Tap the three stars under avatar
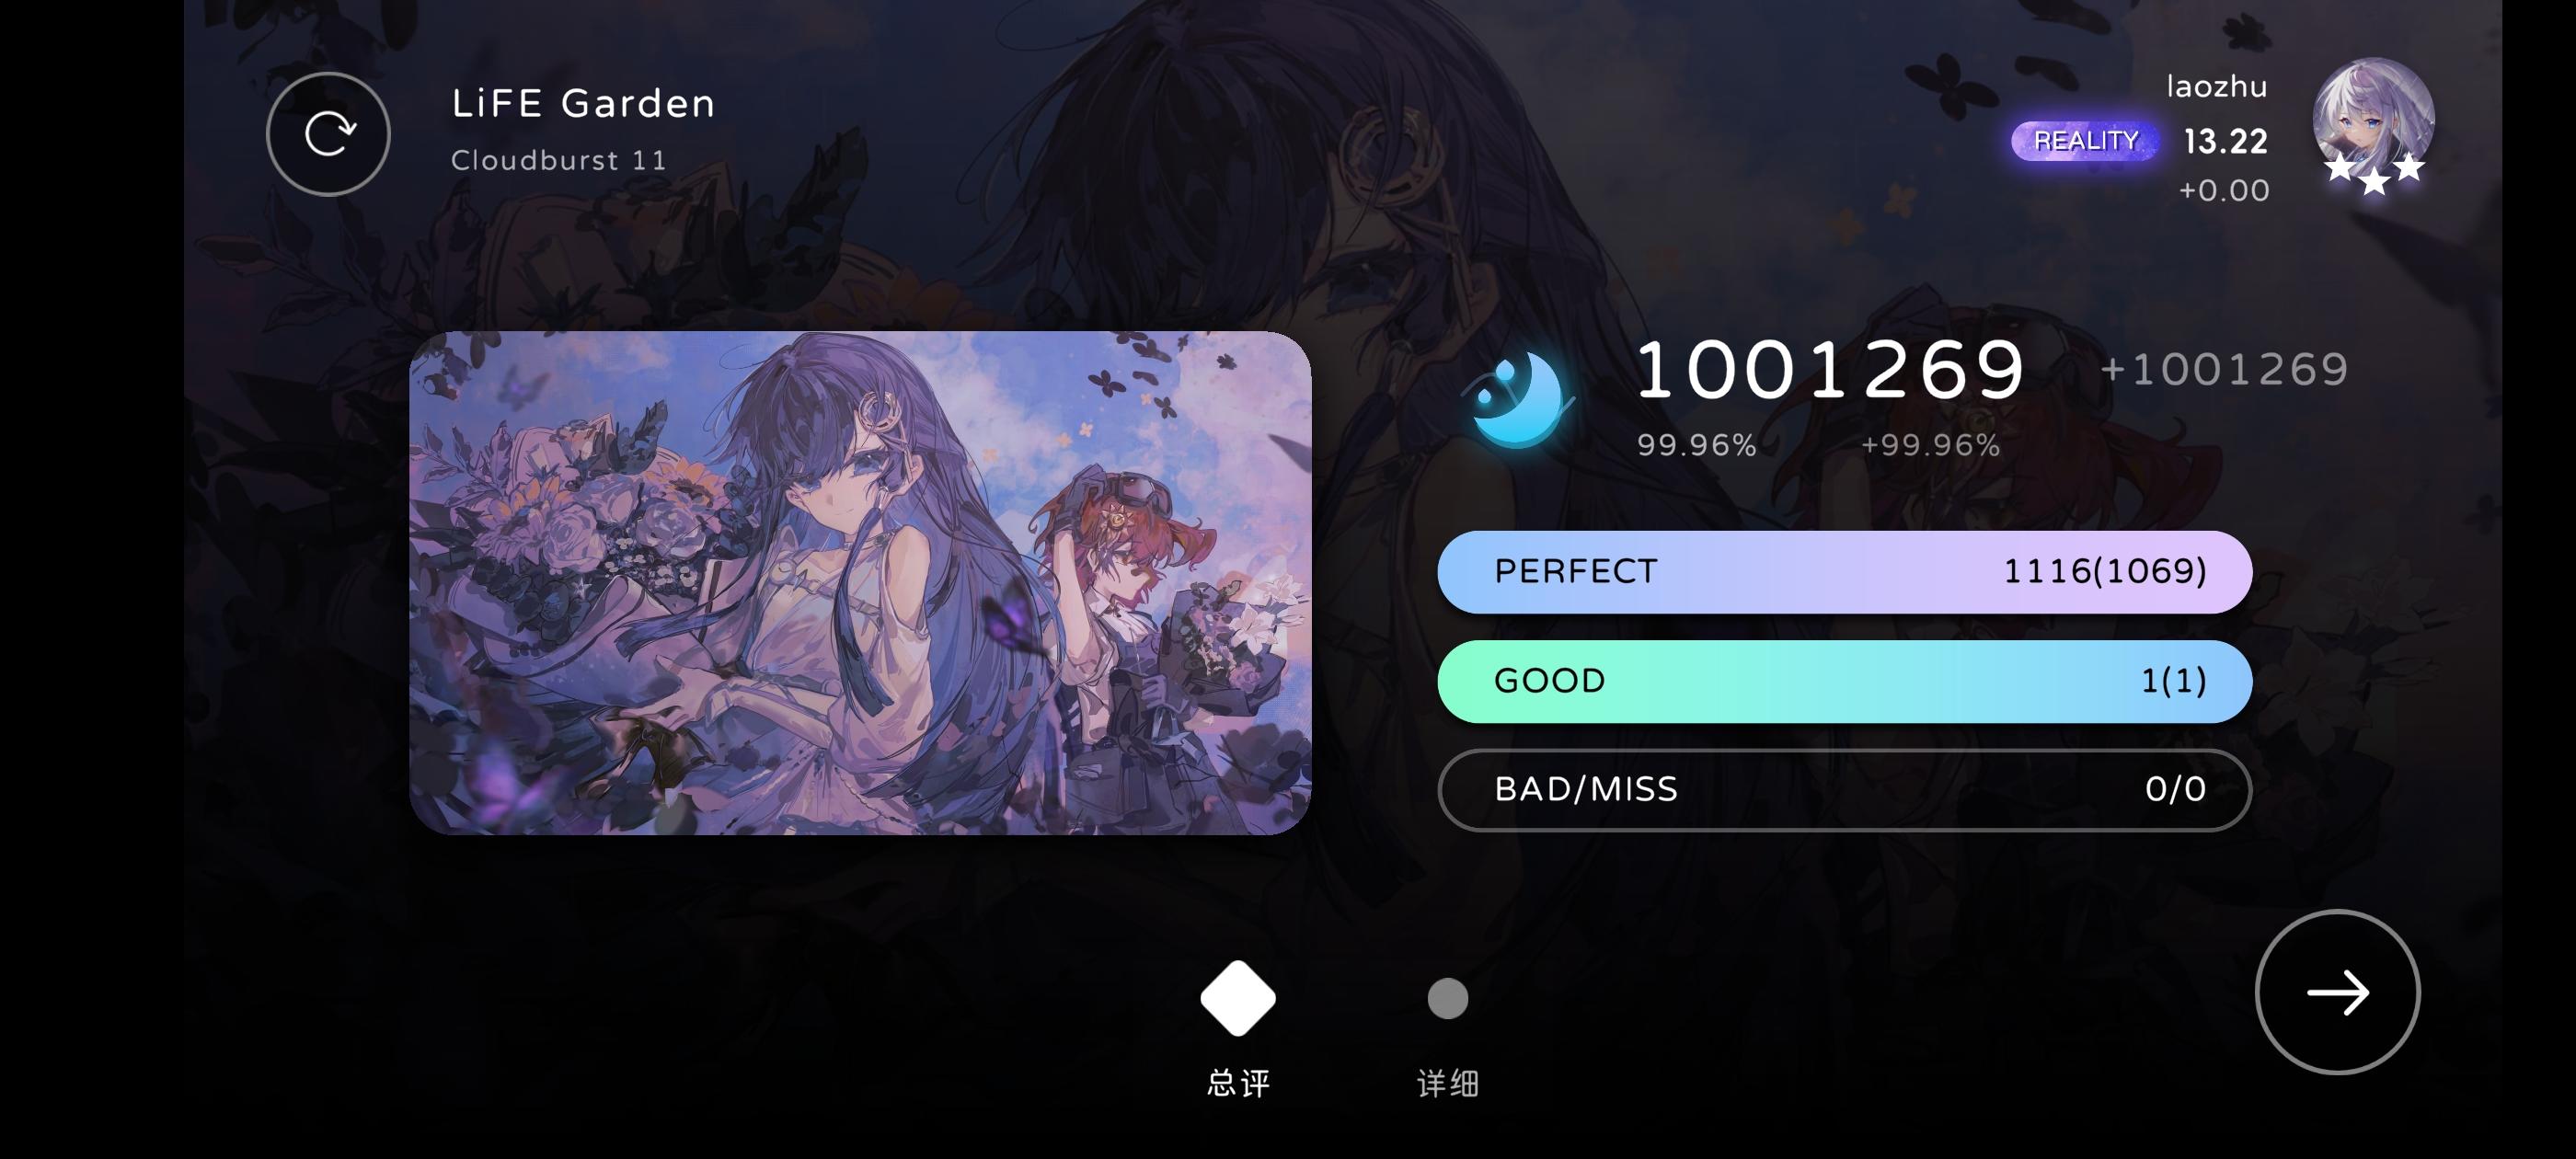Screen dimensions: 2576x1159 coord(2374,172)
